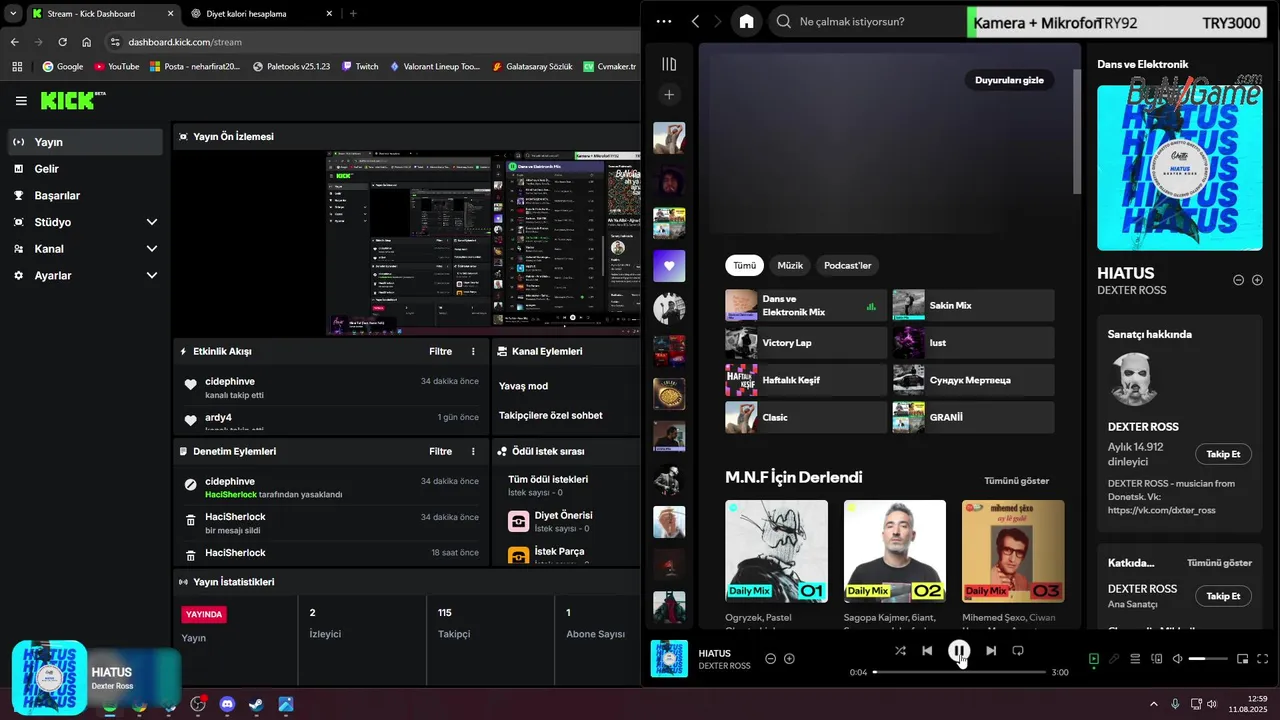Pause the playing track
1280x720 pixels.
coord(959,651)
